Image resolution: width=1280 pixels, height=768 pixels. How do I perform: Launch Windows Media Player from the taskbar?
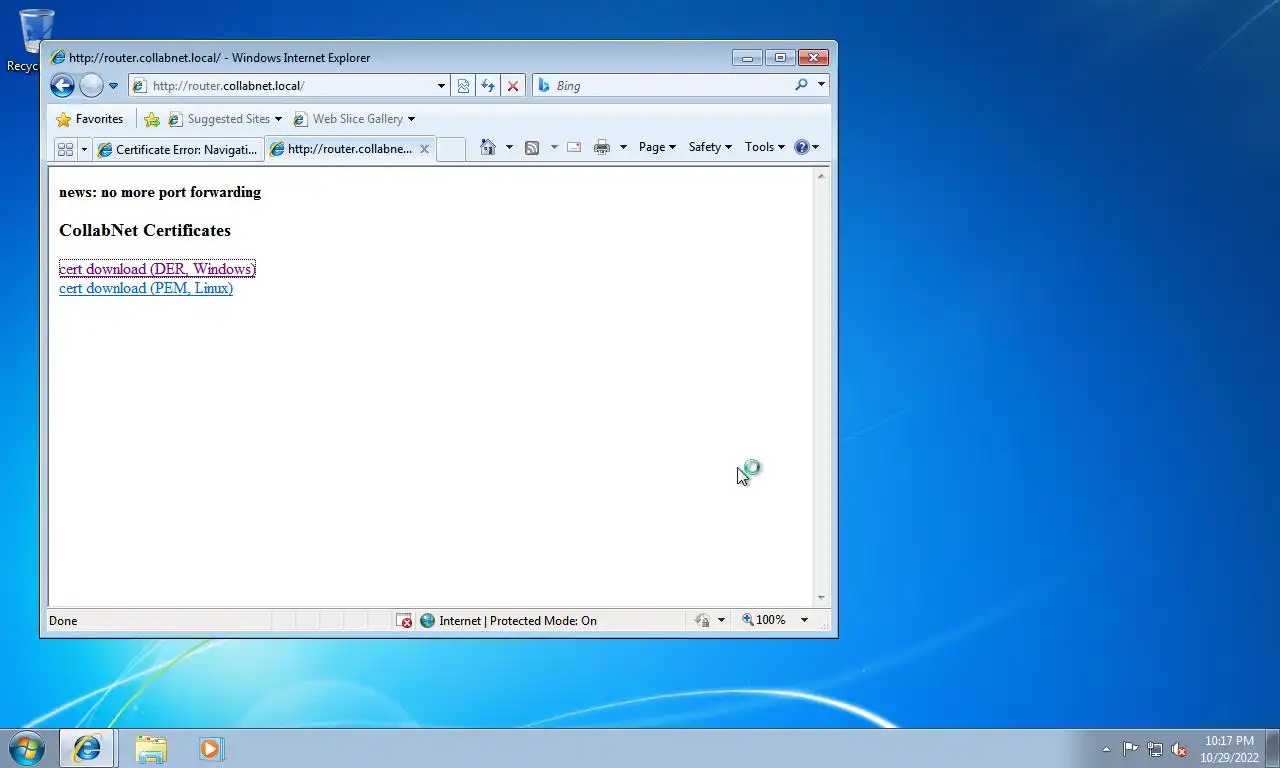[x=211, y=748]
